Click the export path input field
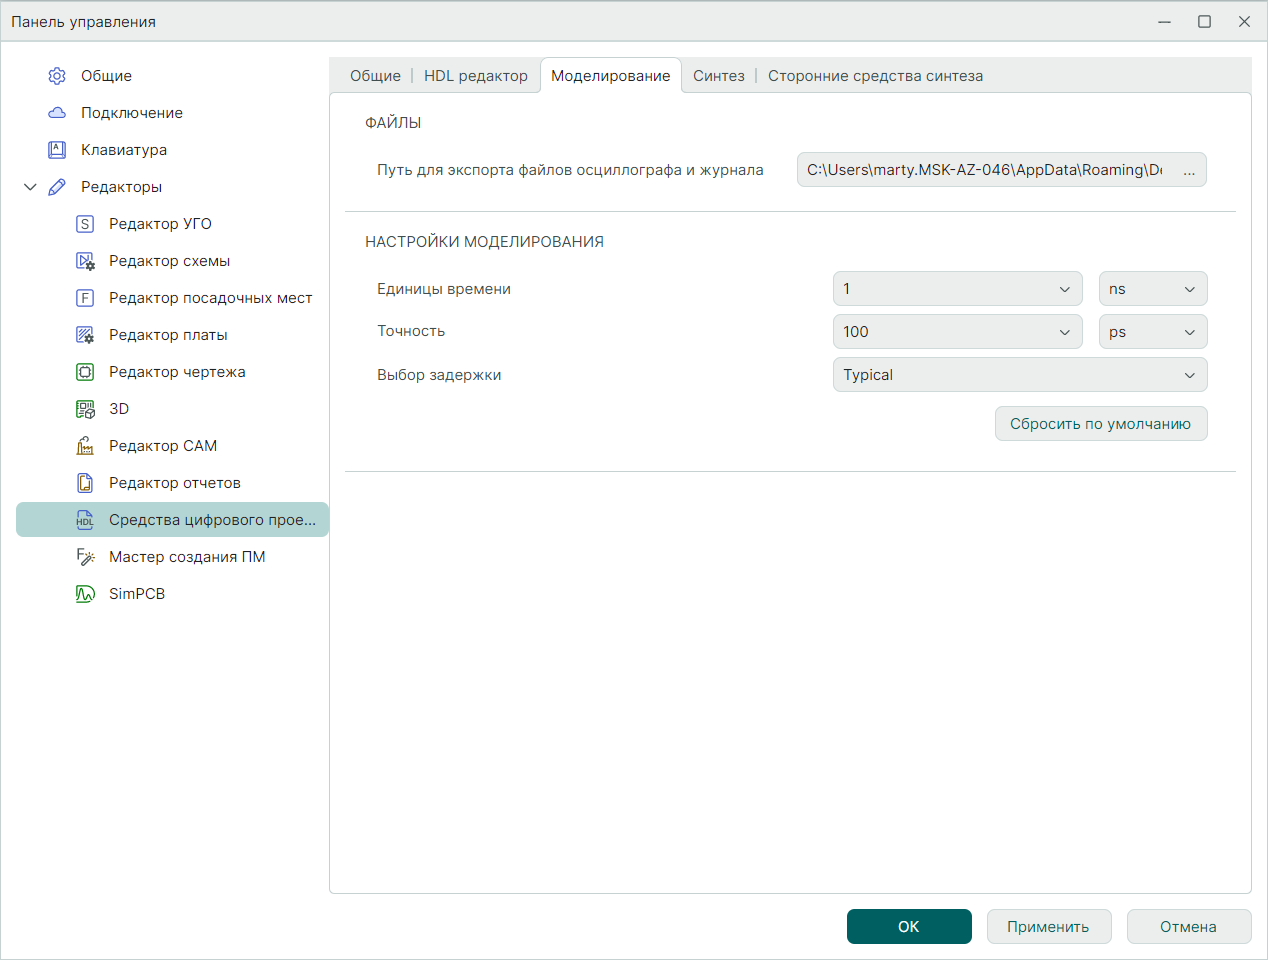Viewport: 1268px width, 960px height. click(x=985, y=170)
